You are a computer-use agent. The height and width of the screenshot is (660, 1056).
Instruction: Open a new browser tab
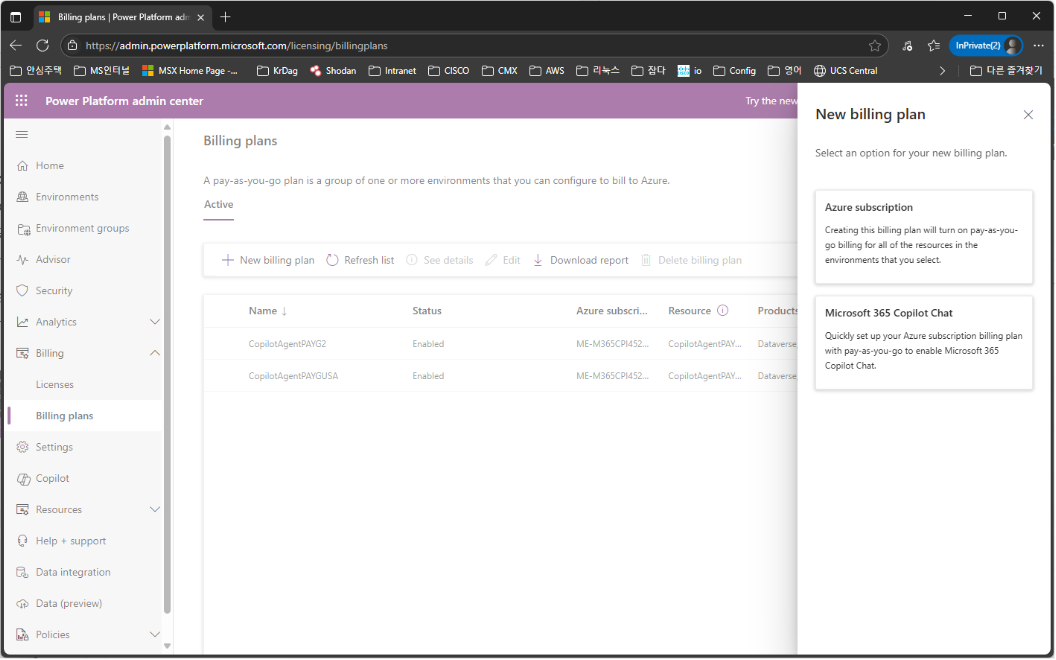[226, 17]
